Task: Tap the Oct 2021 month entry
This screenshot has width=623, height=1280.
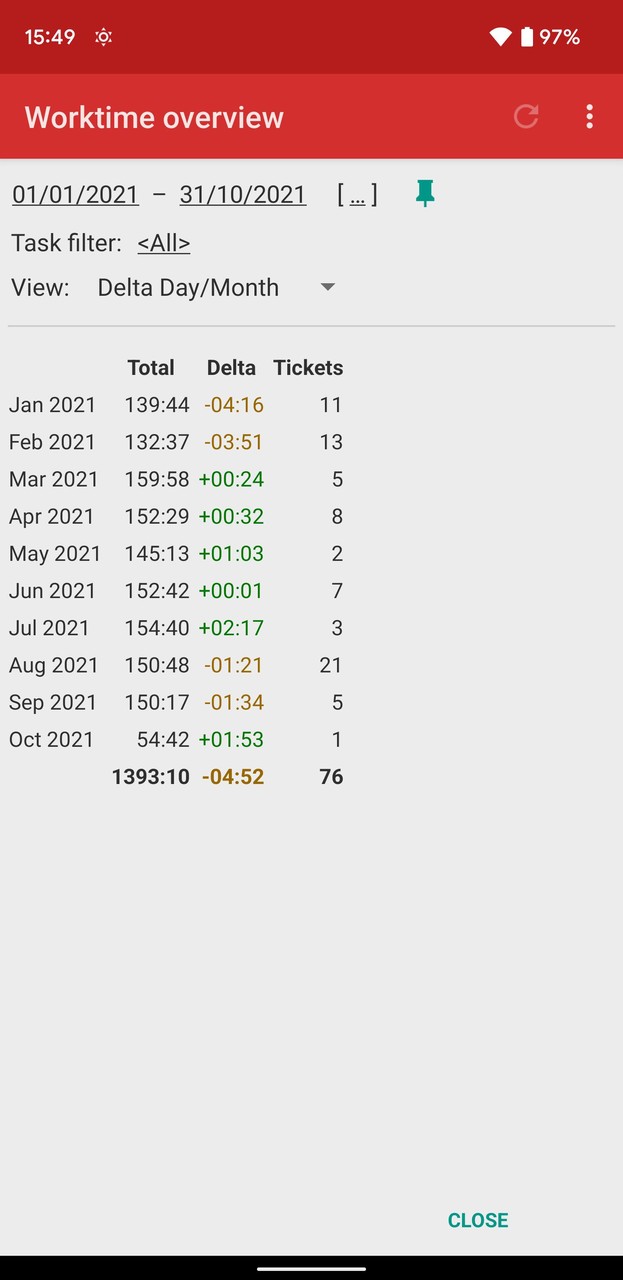Action: coord(51,740)
